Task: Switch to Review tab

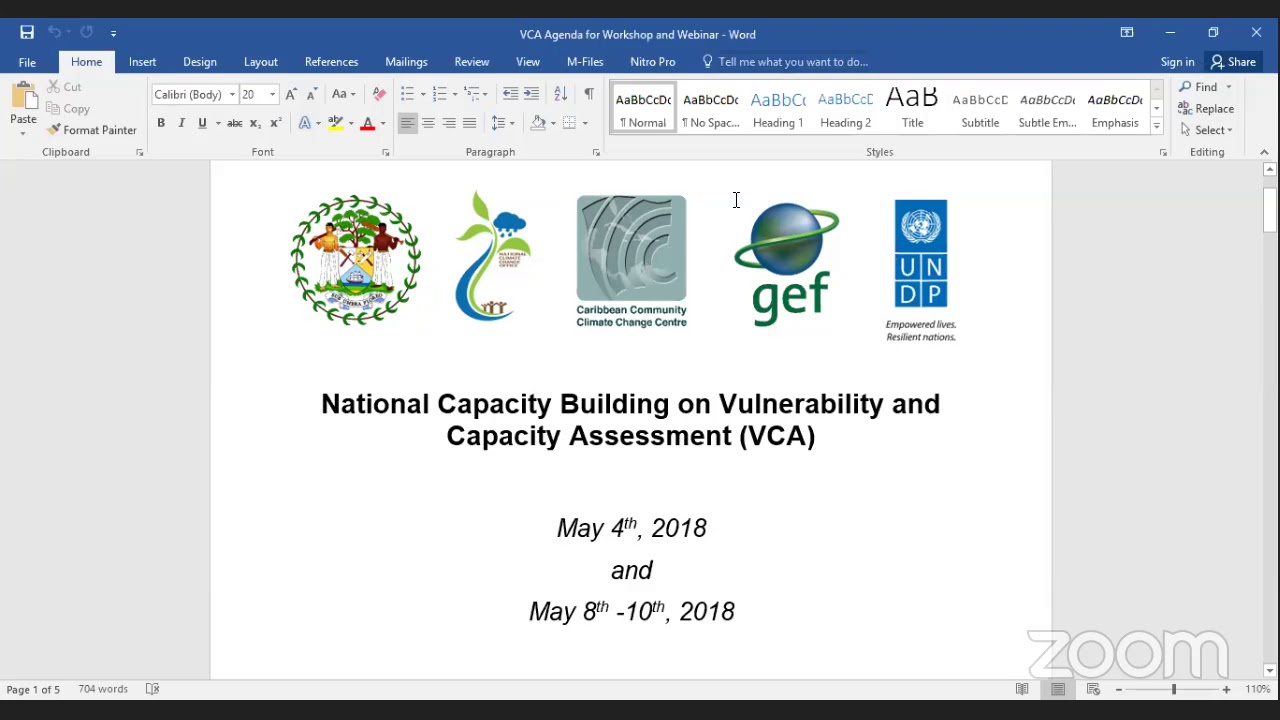Action: coord(472,62)
